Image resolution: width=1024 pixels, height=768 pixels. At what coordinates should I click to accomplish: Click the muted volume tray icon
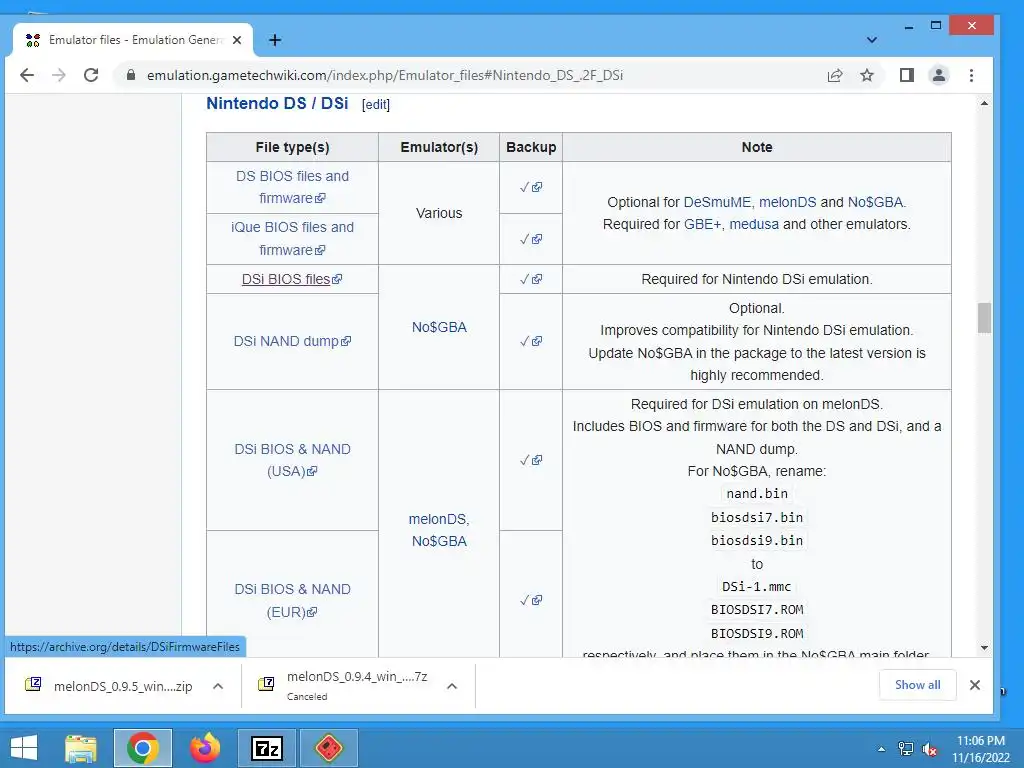coord(929,748)
